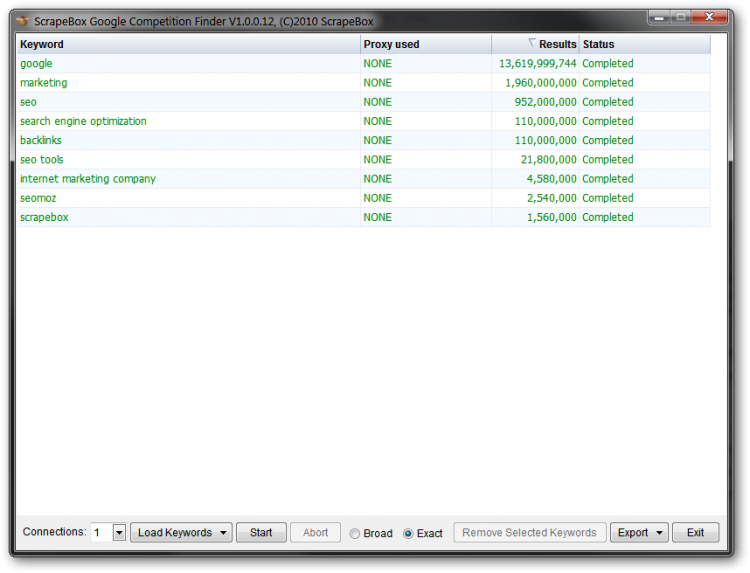Click the 1,960,000,000 results value
The height and width of the screenshot is (573, 750).
pos(541,83)
